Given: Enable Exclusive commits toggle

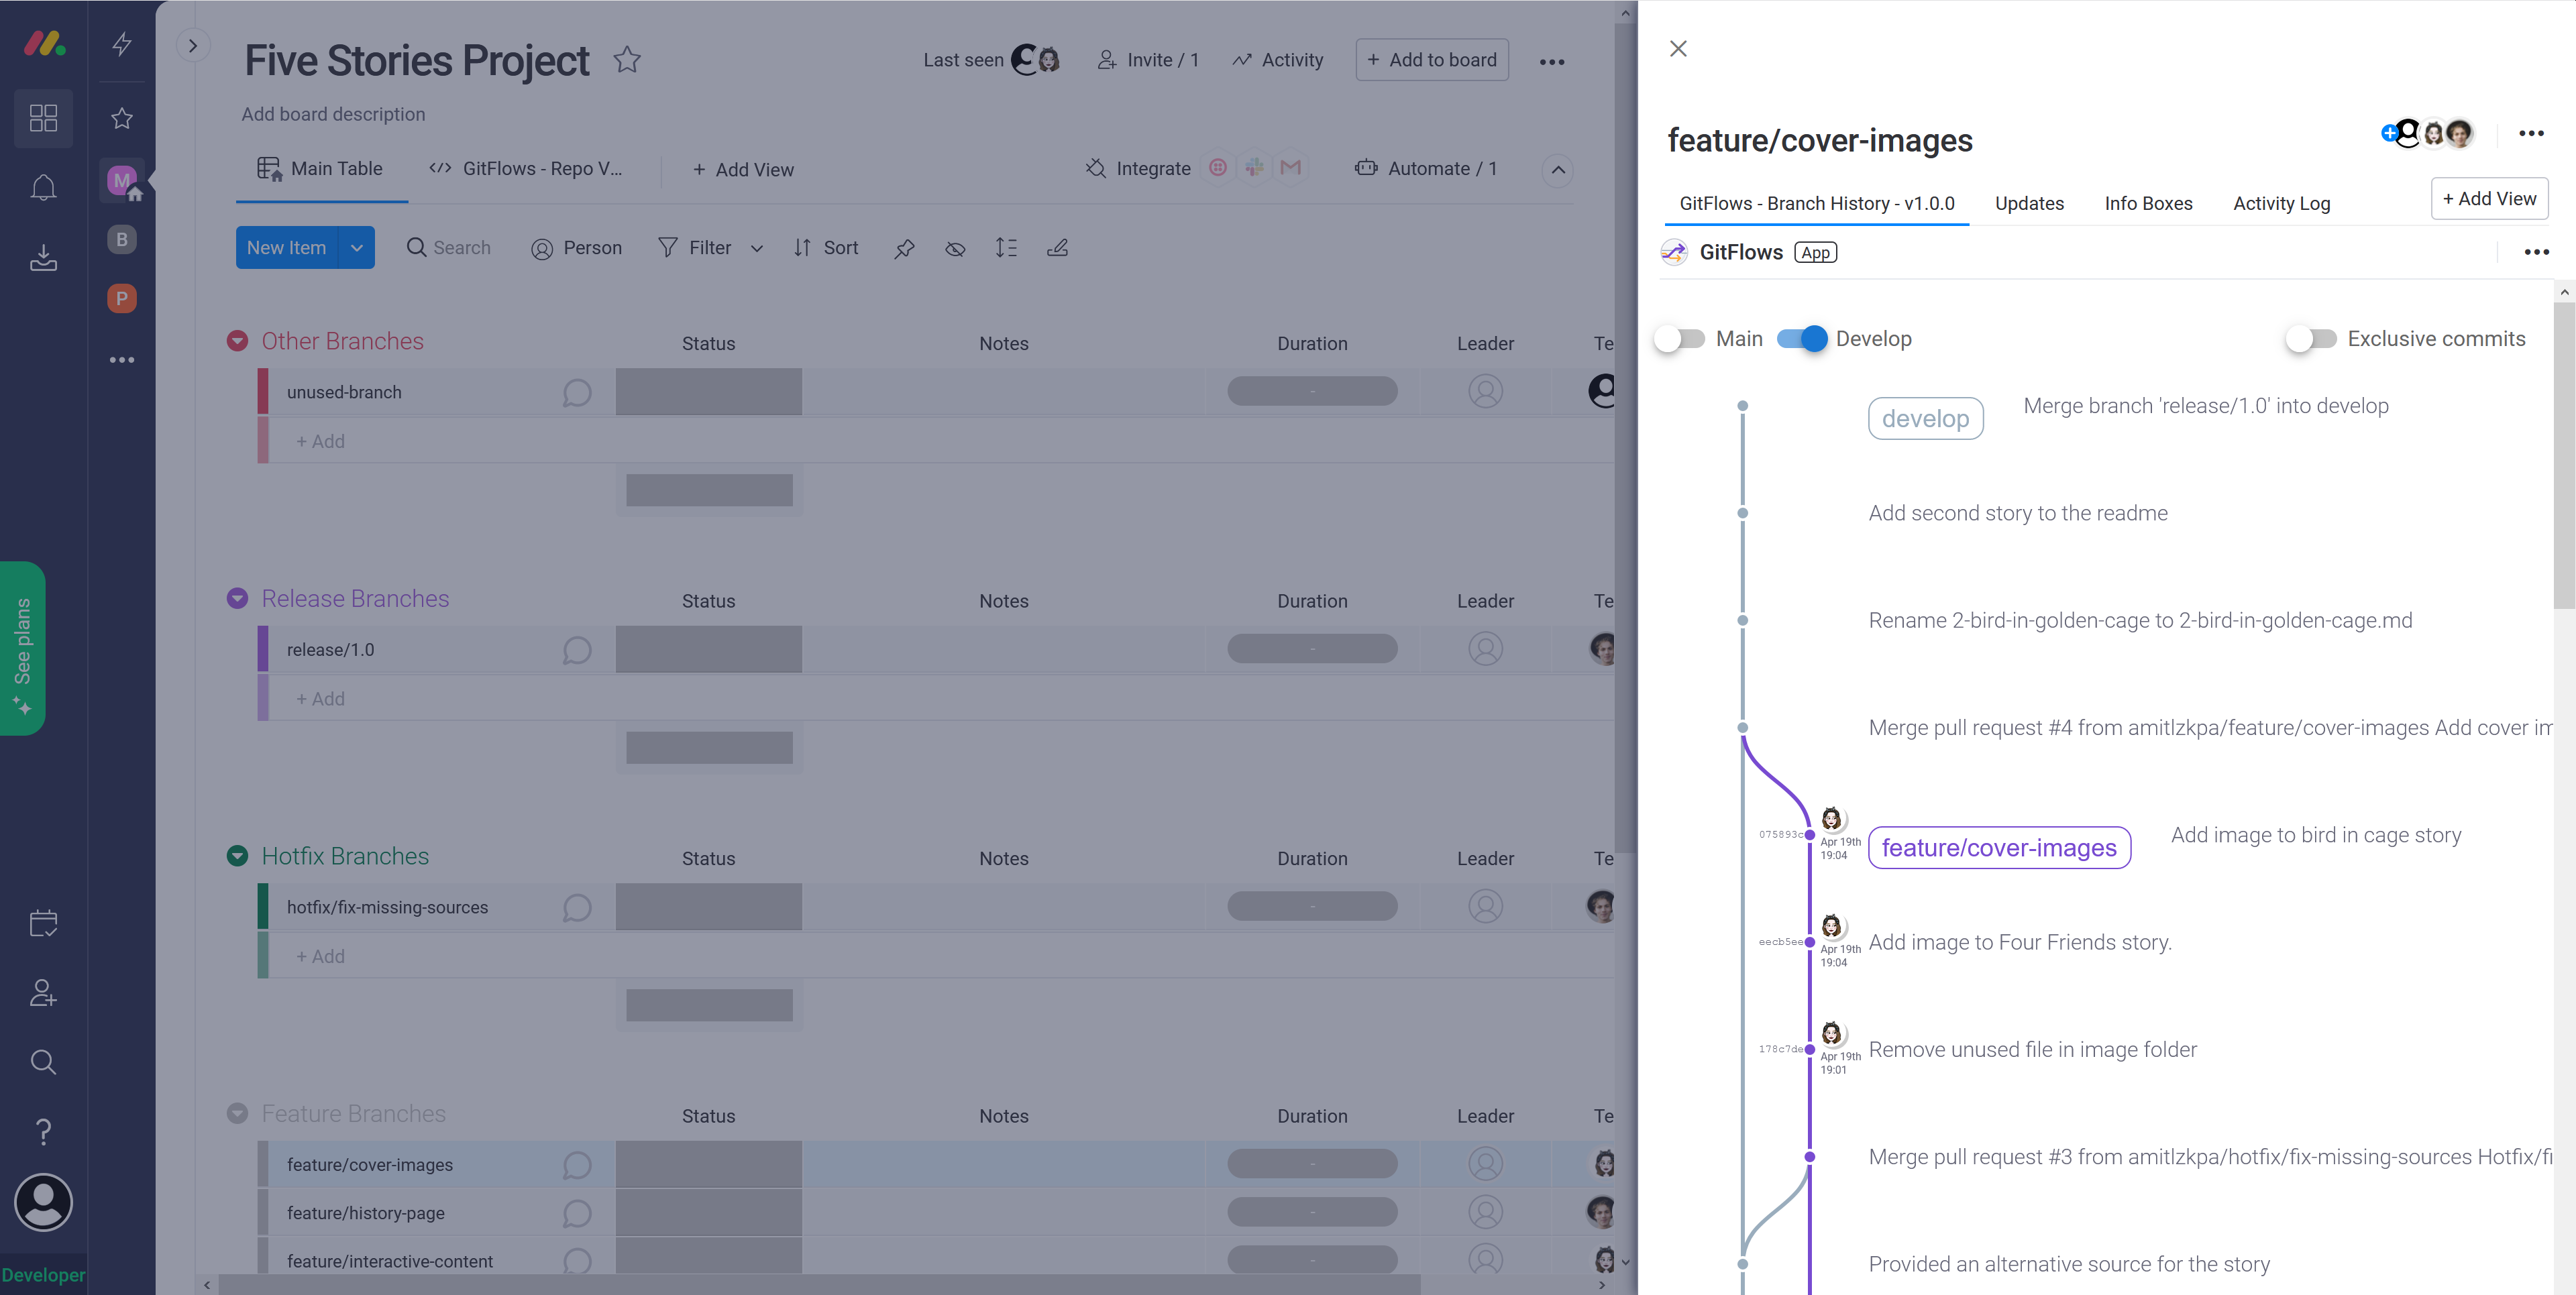Looking at the screenshot, I should pyautogui.click(x=2311, y=339).
